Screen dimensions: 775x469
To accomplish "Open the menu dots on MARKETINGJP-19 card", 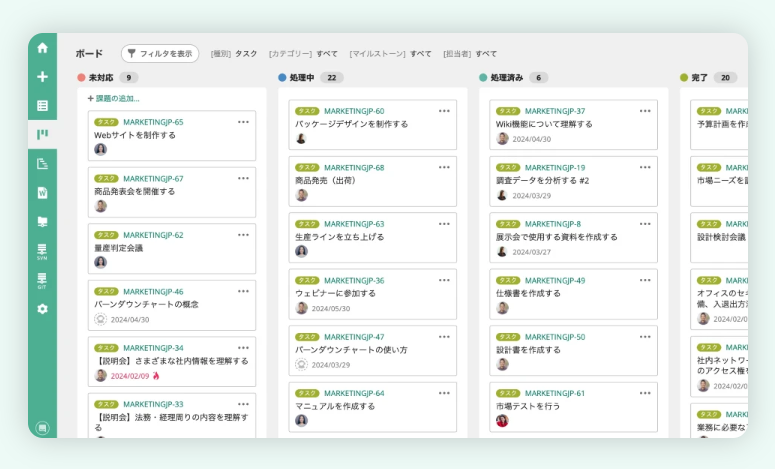I will click(645, 168).
